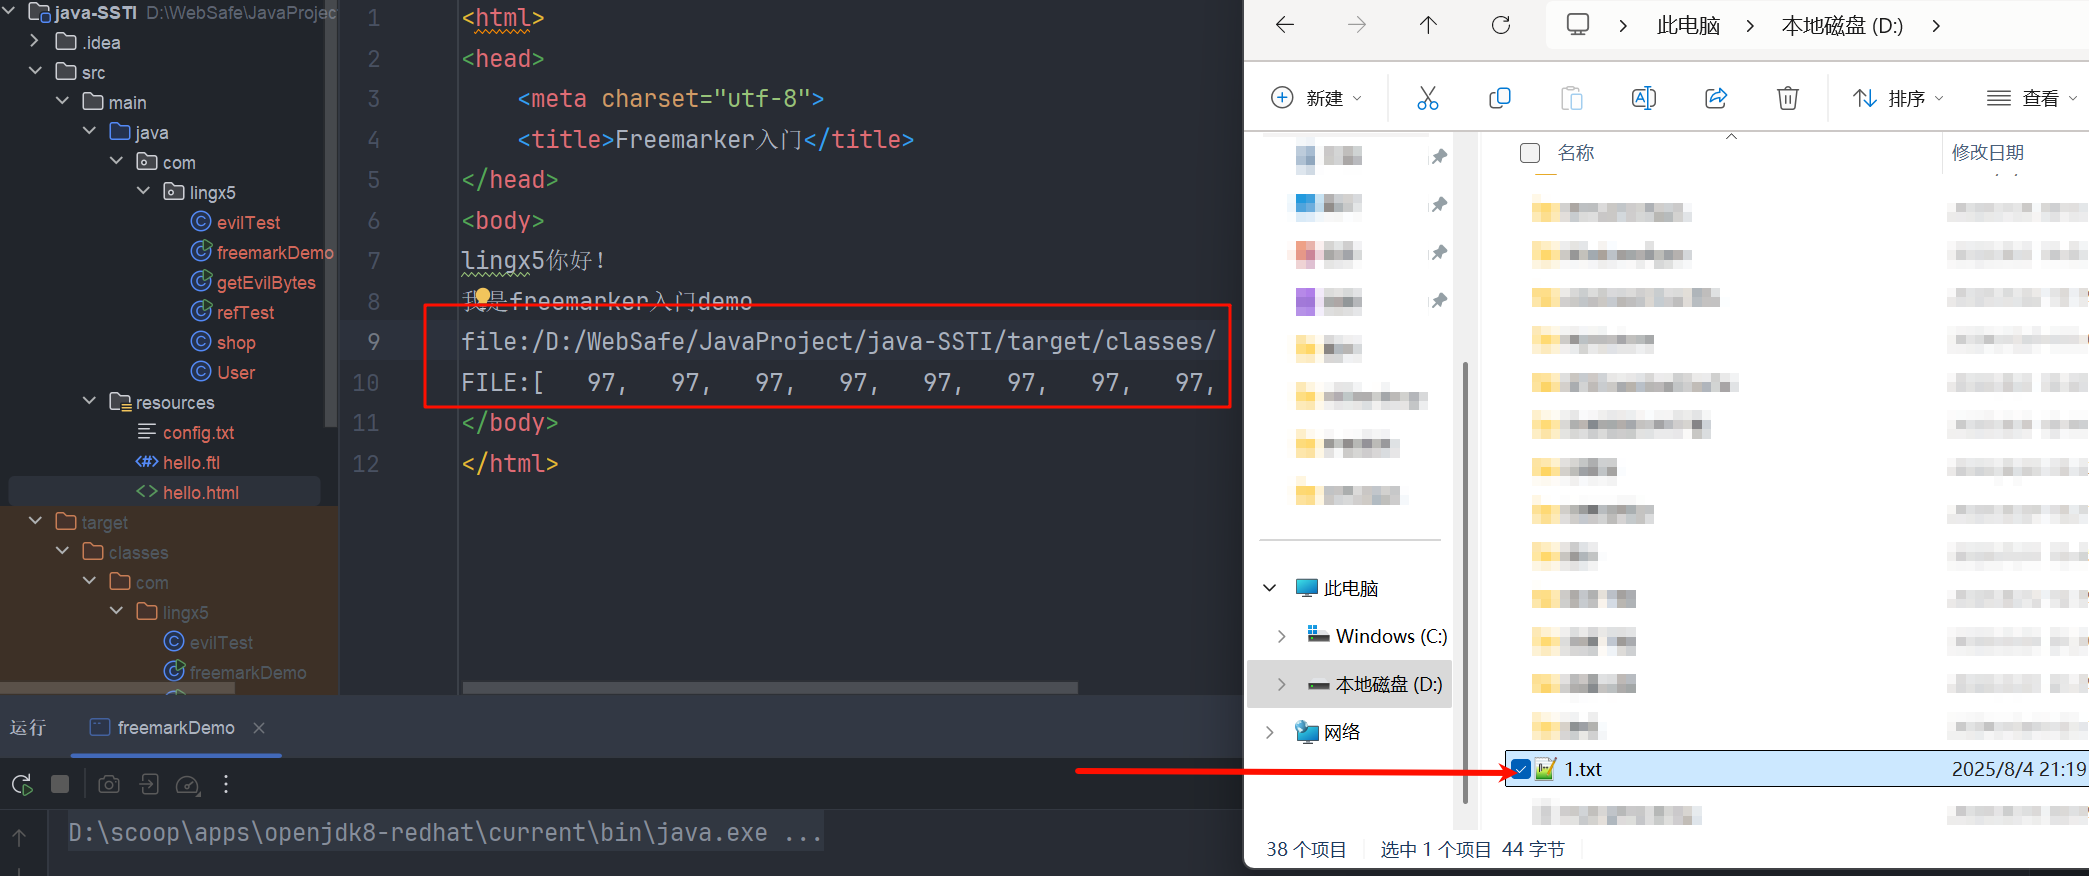This screenshot has height=876, width=2089.
Task: Open the freemarkDemo run tab
Action: pyautogui.click(x=175, y=728)
